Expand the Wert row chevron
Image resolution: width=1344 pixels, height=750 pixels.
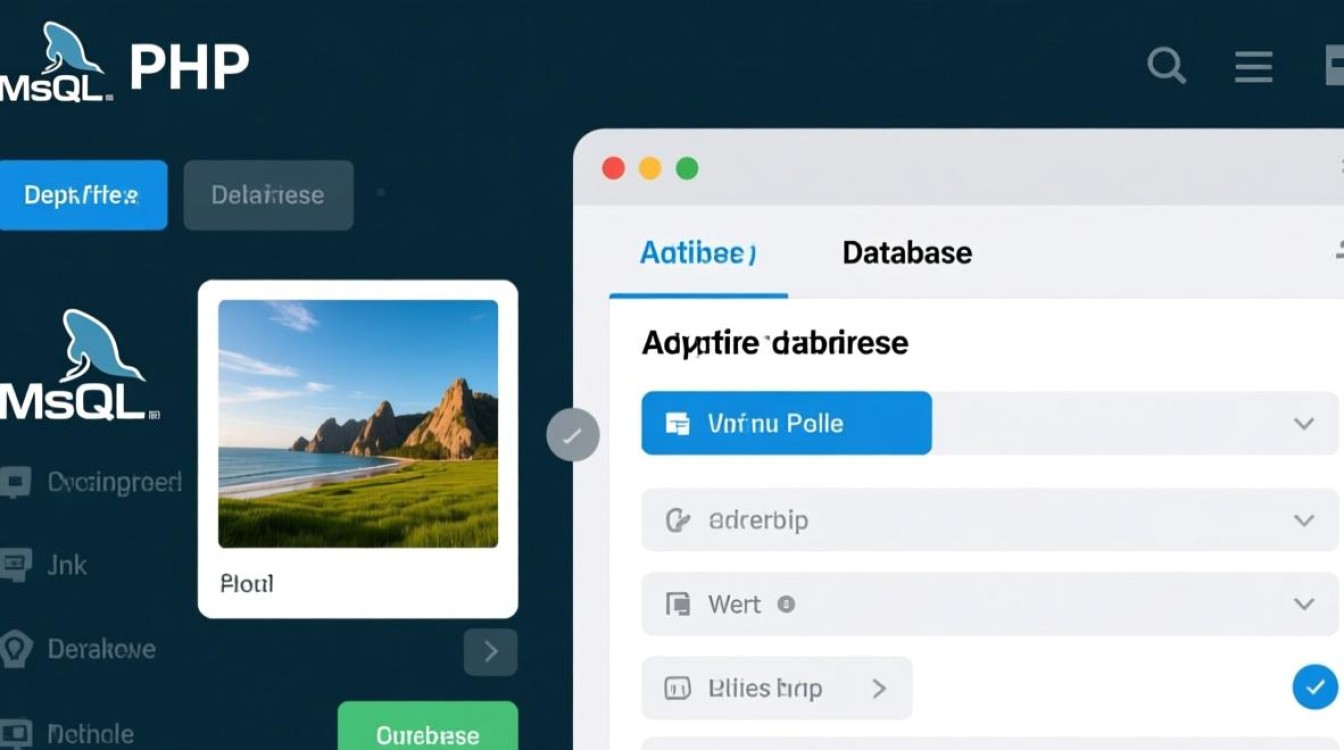[1303, 604]
